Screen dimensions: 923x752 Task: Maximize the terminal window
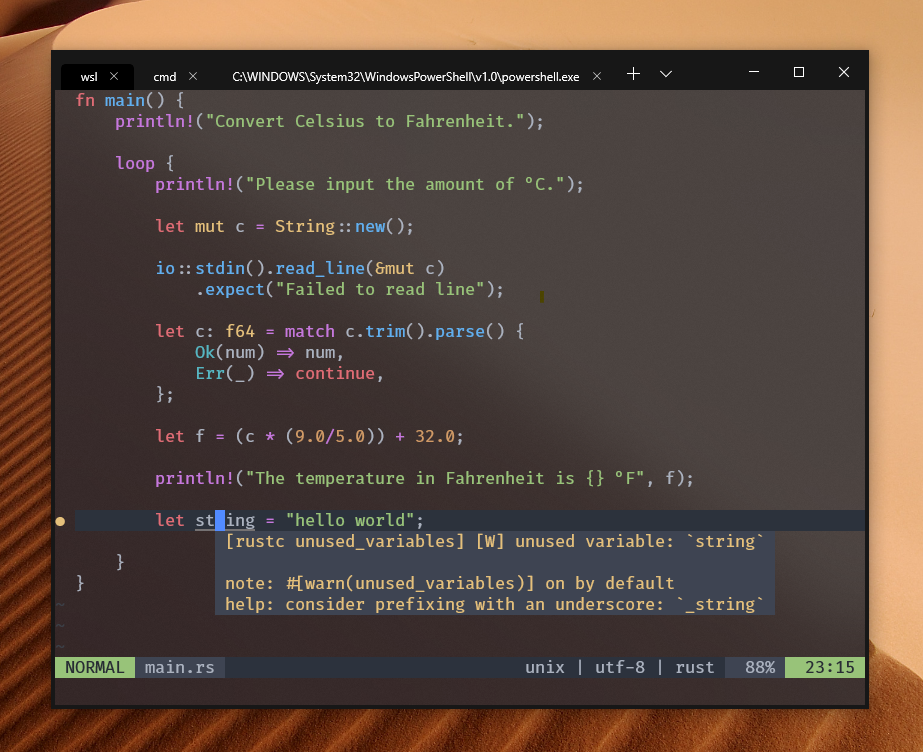[x=799, y=72]
